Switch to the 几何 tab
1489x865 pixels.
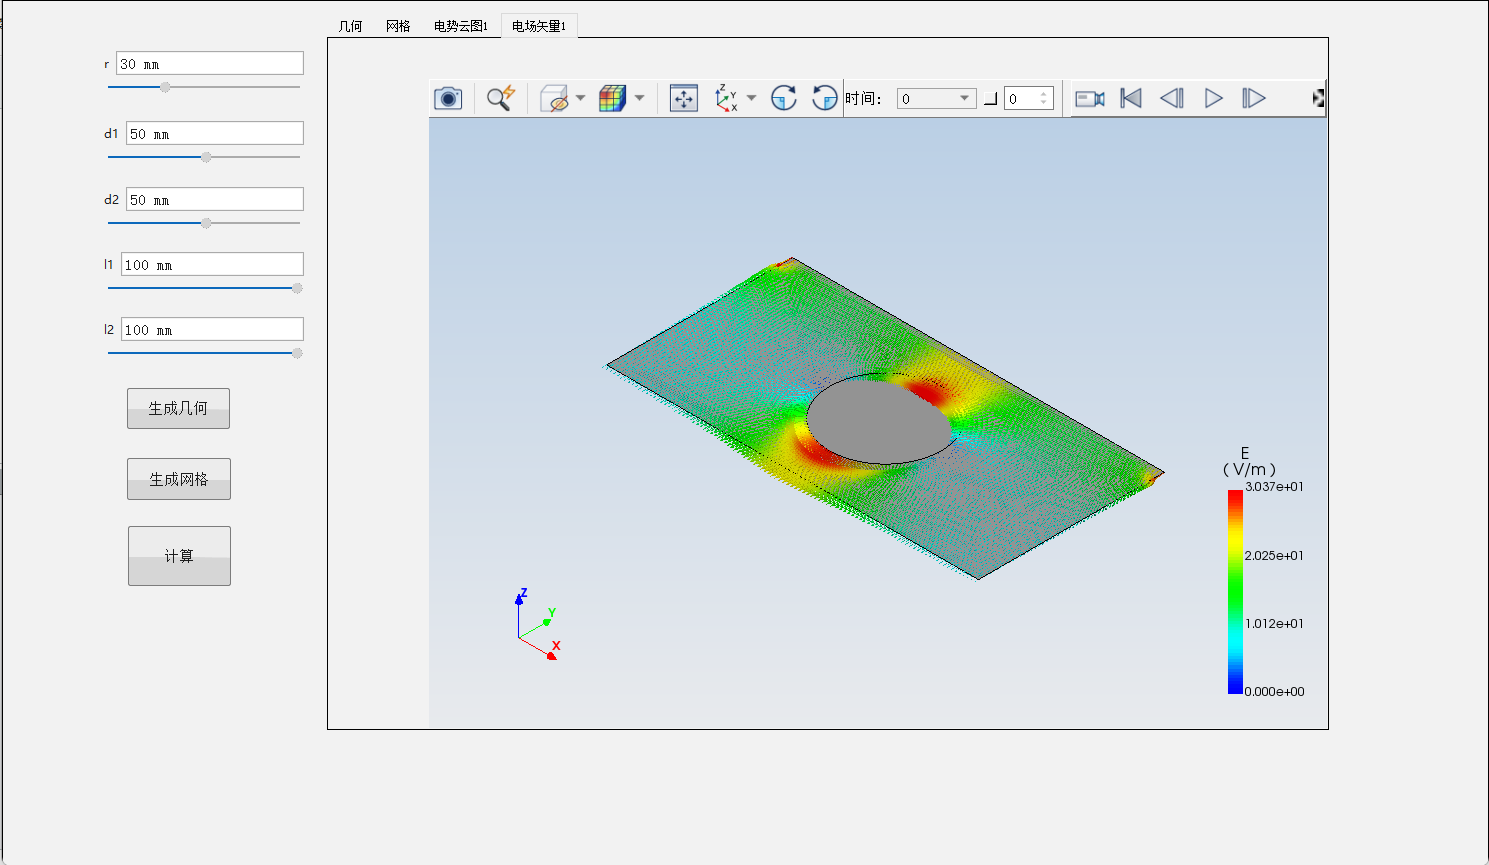click(350, 26)
